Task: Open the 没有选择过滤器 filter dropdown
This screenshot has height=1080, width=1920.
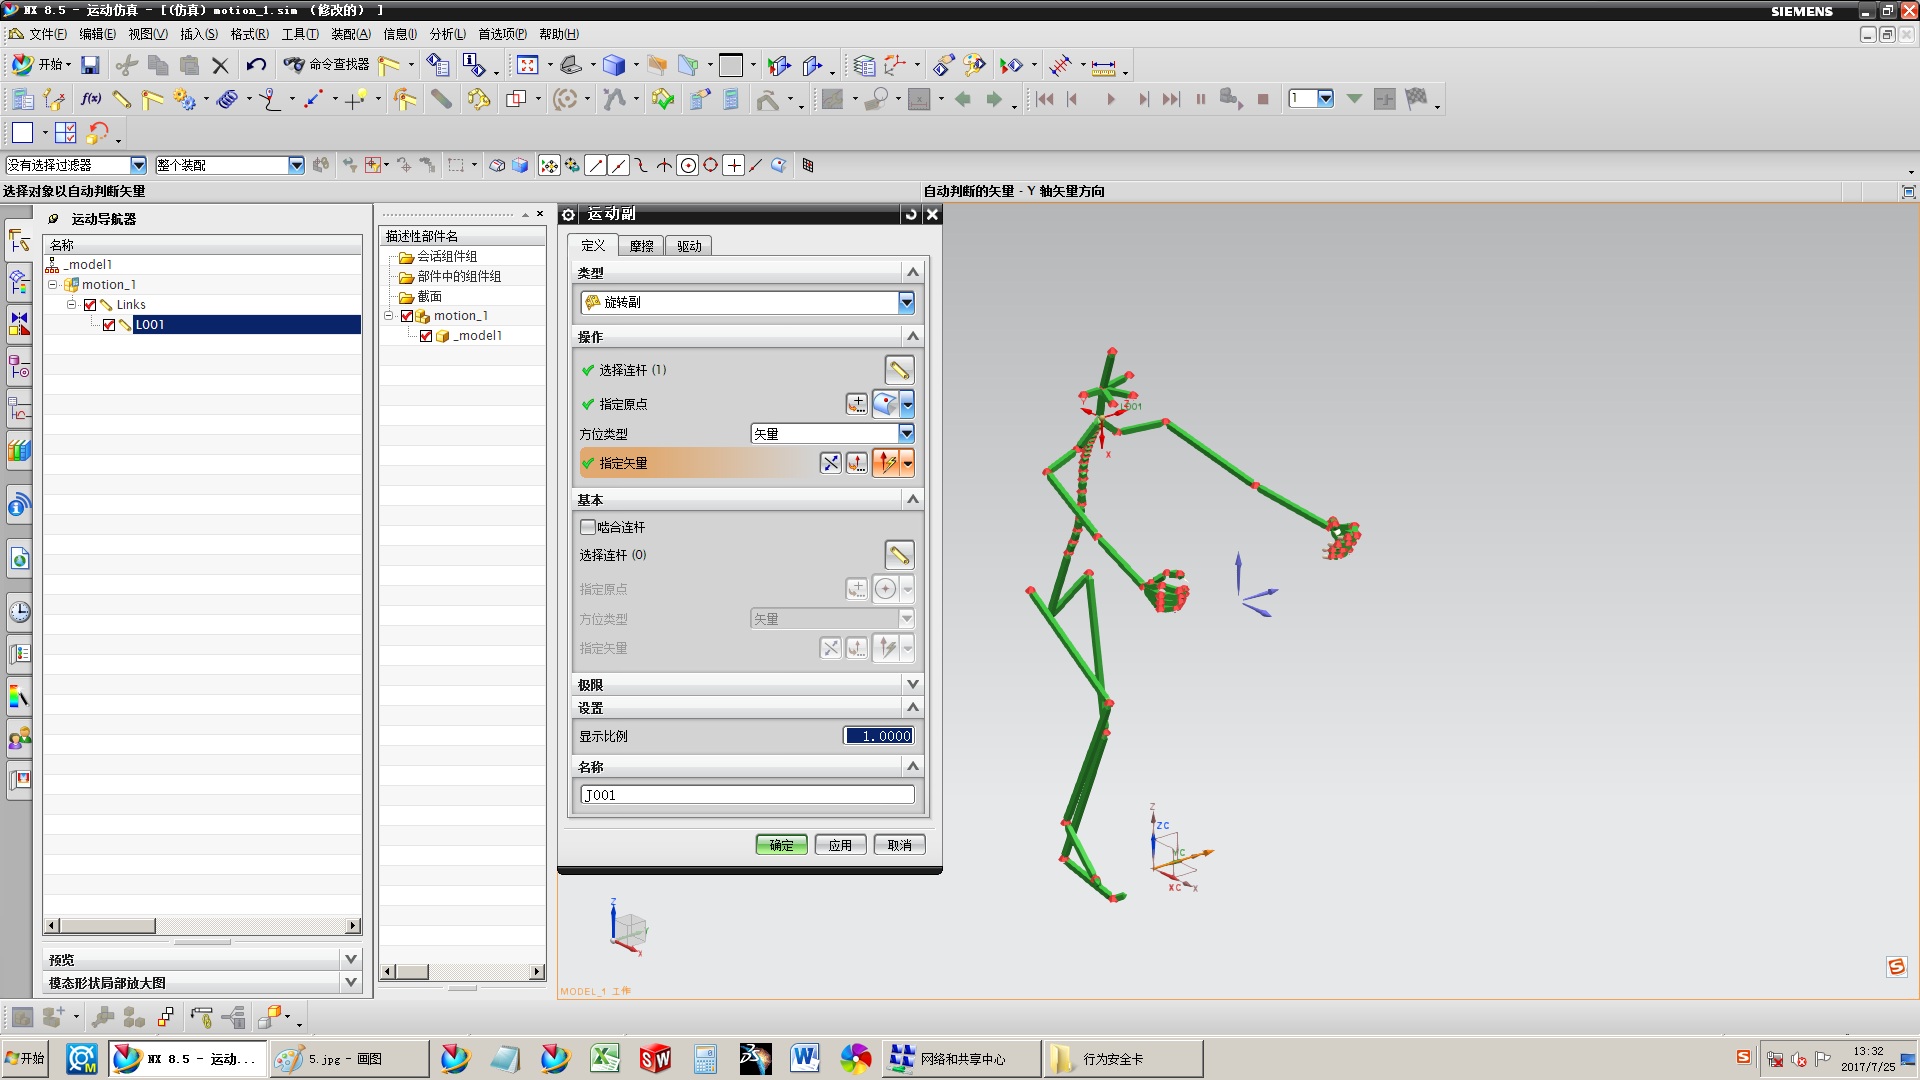Action: coord(139,165)
